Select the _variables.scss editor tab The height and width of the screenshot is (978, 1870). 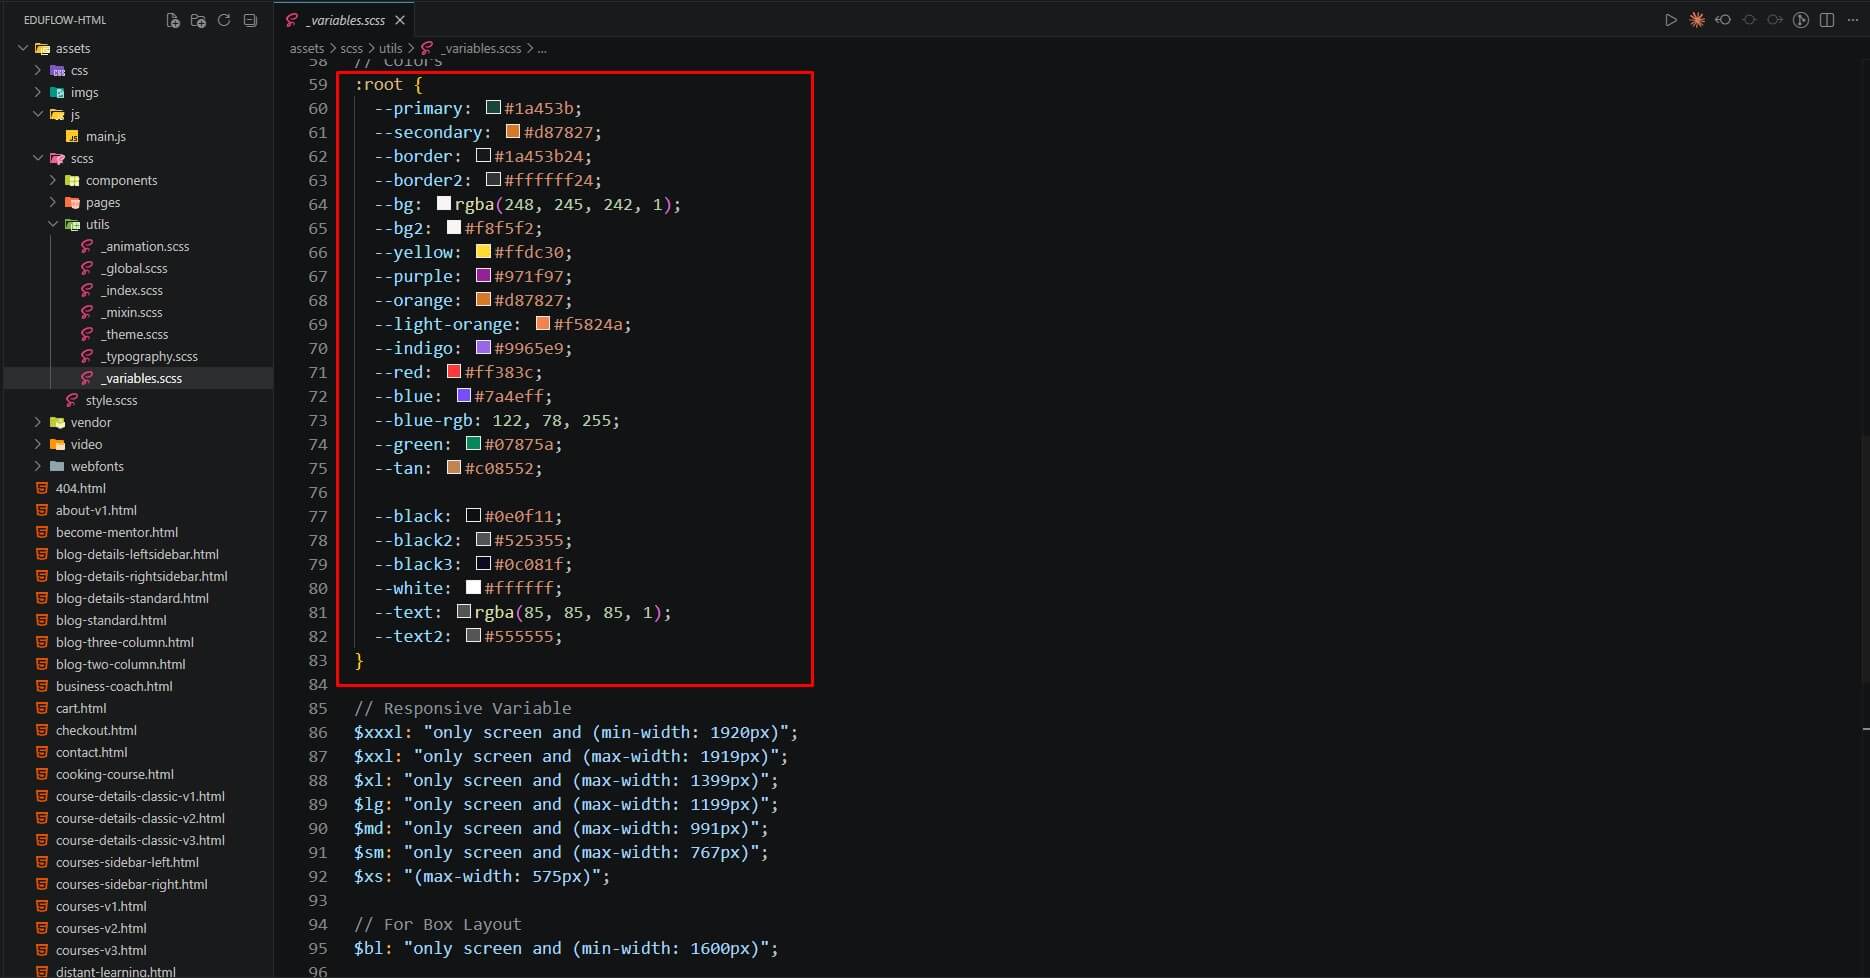344,20
